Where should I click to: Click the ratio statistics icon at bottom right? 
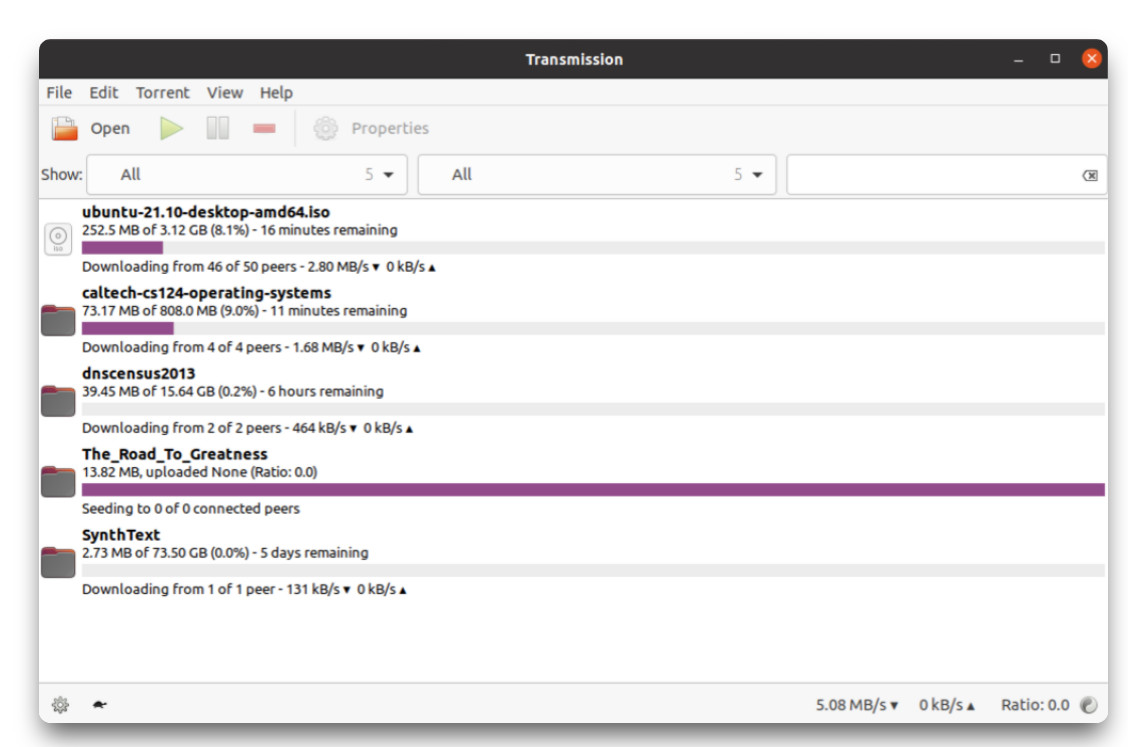1089,705
